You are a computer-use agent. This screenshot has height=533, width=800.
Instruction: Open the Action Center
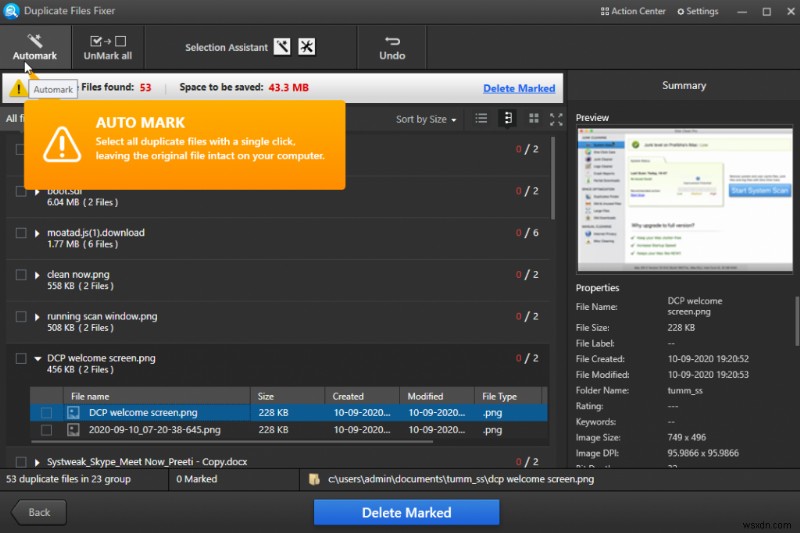point(633,11)
